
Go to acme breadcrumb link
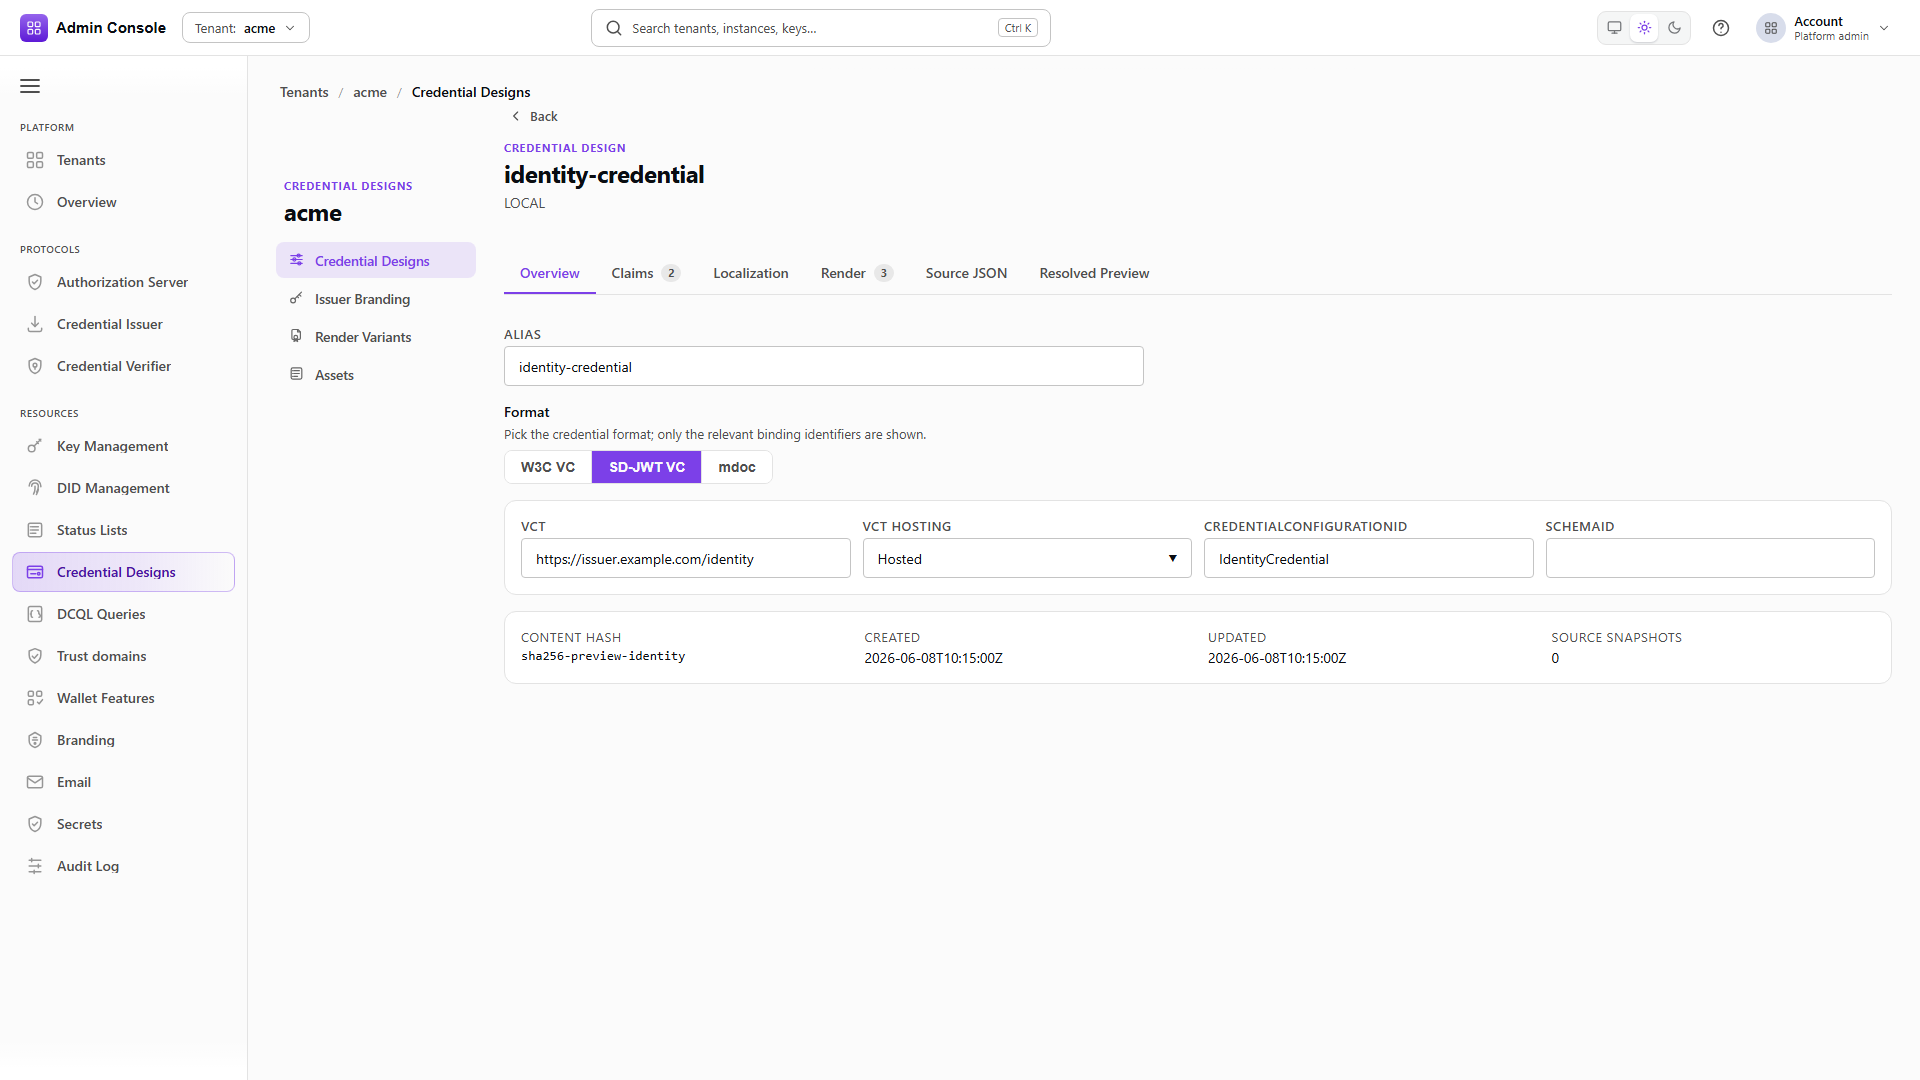(x=370, y=92)
